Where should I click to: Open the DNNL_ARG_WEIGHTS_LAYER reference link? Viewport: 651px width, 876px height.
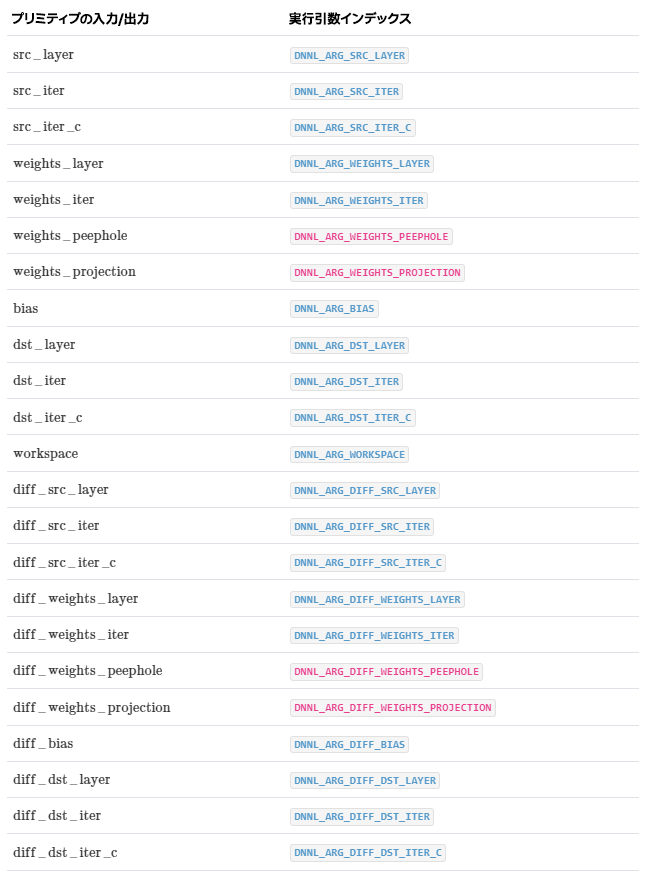pos(361,164)
